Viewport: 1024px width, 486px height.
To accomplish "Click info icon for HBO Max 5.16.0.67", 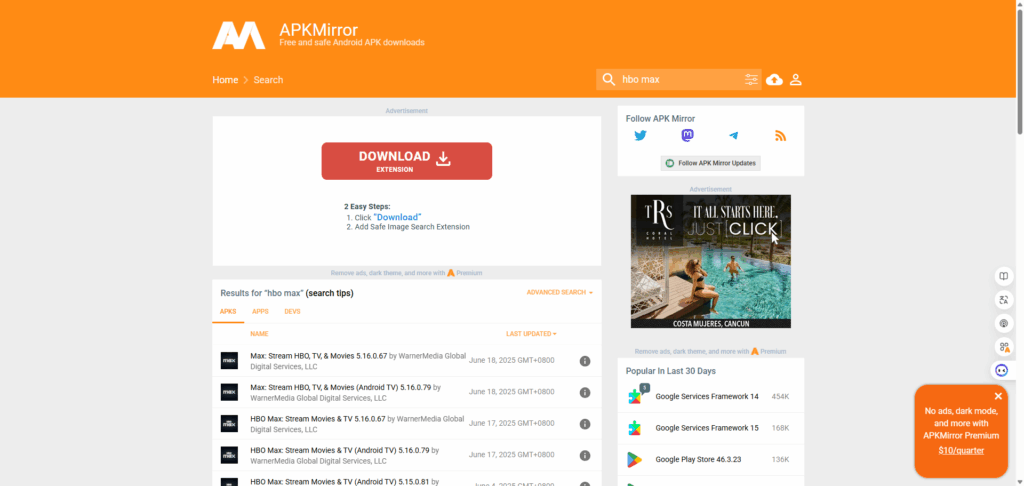I will pos(585,424).
